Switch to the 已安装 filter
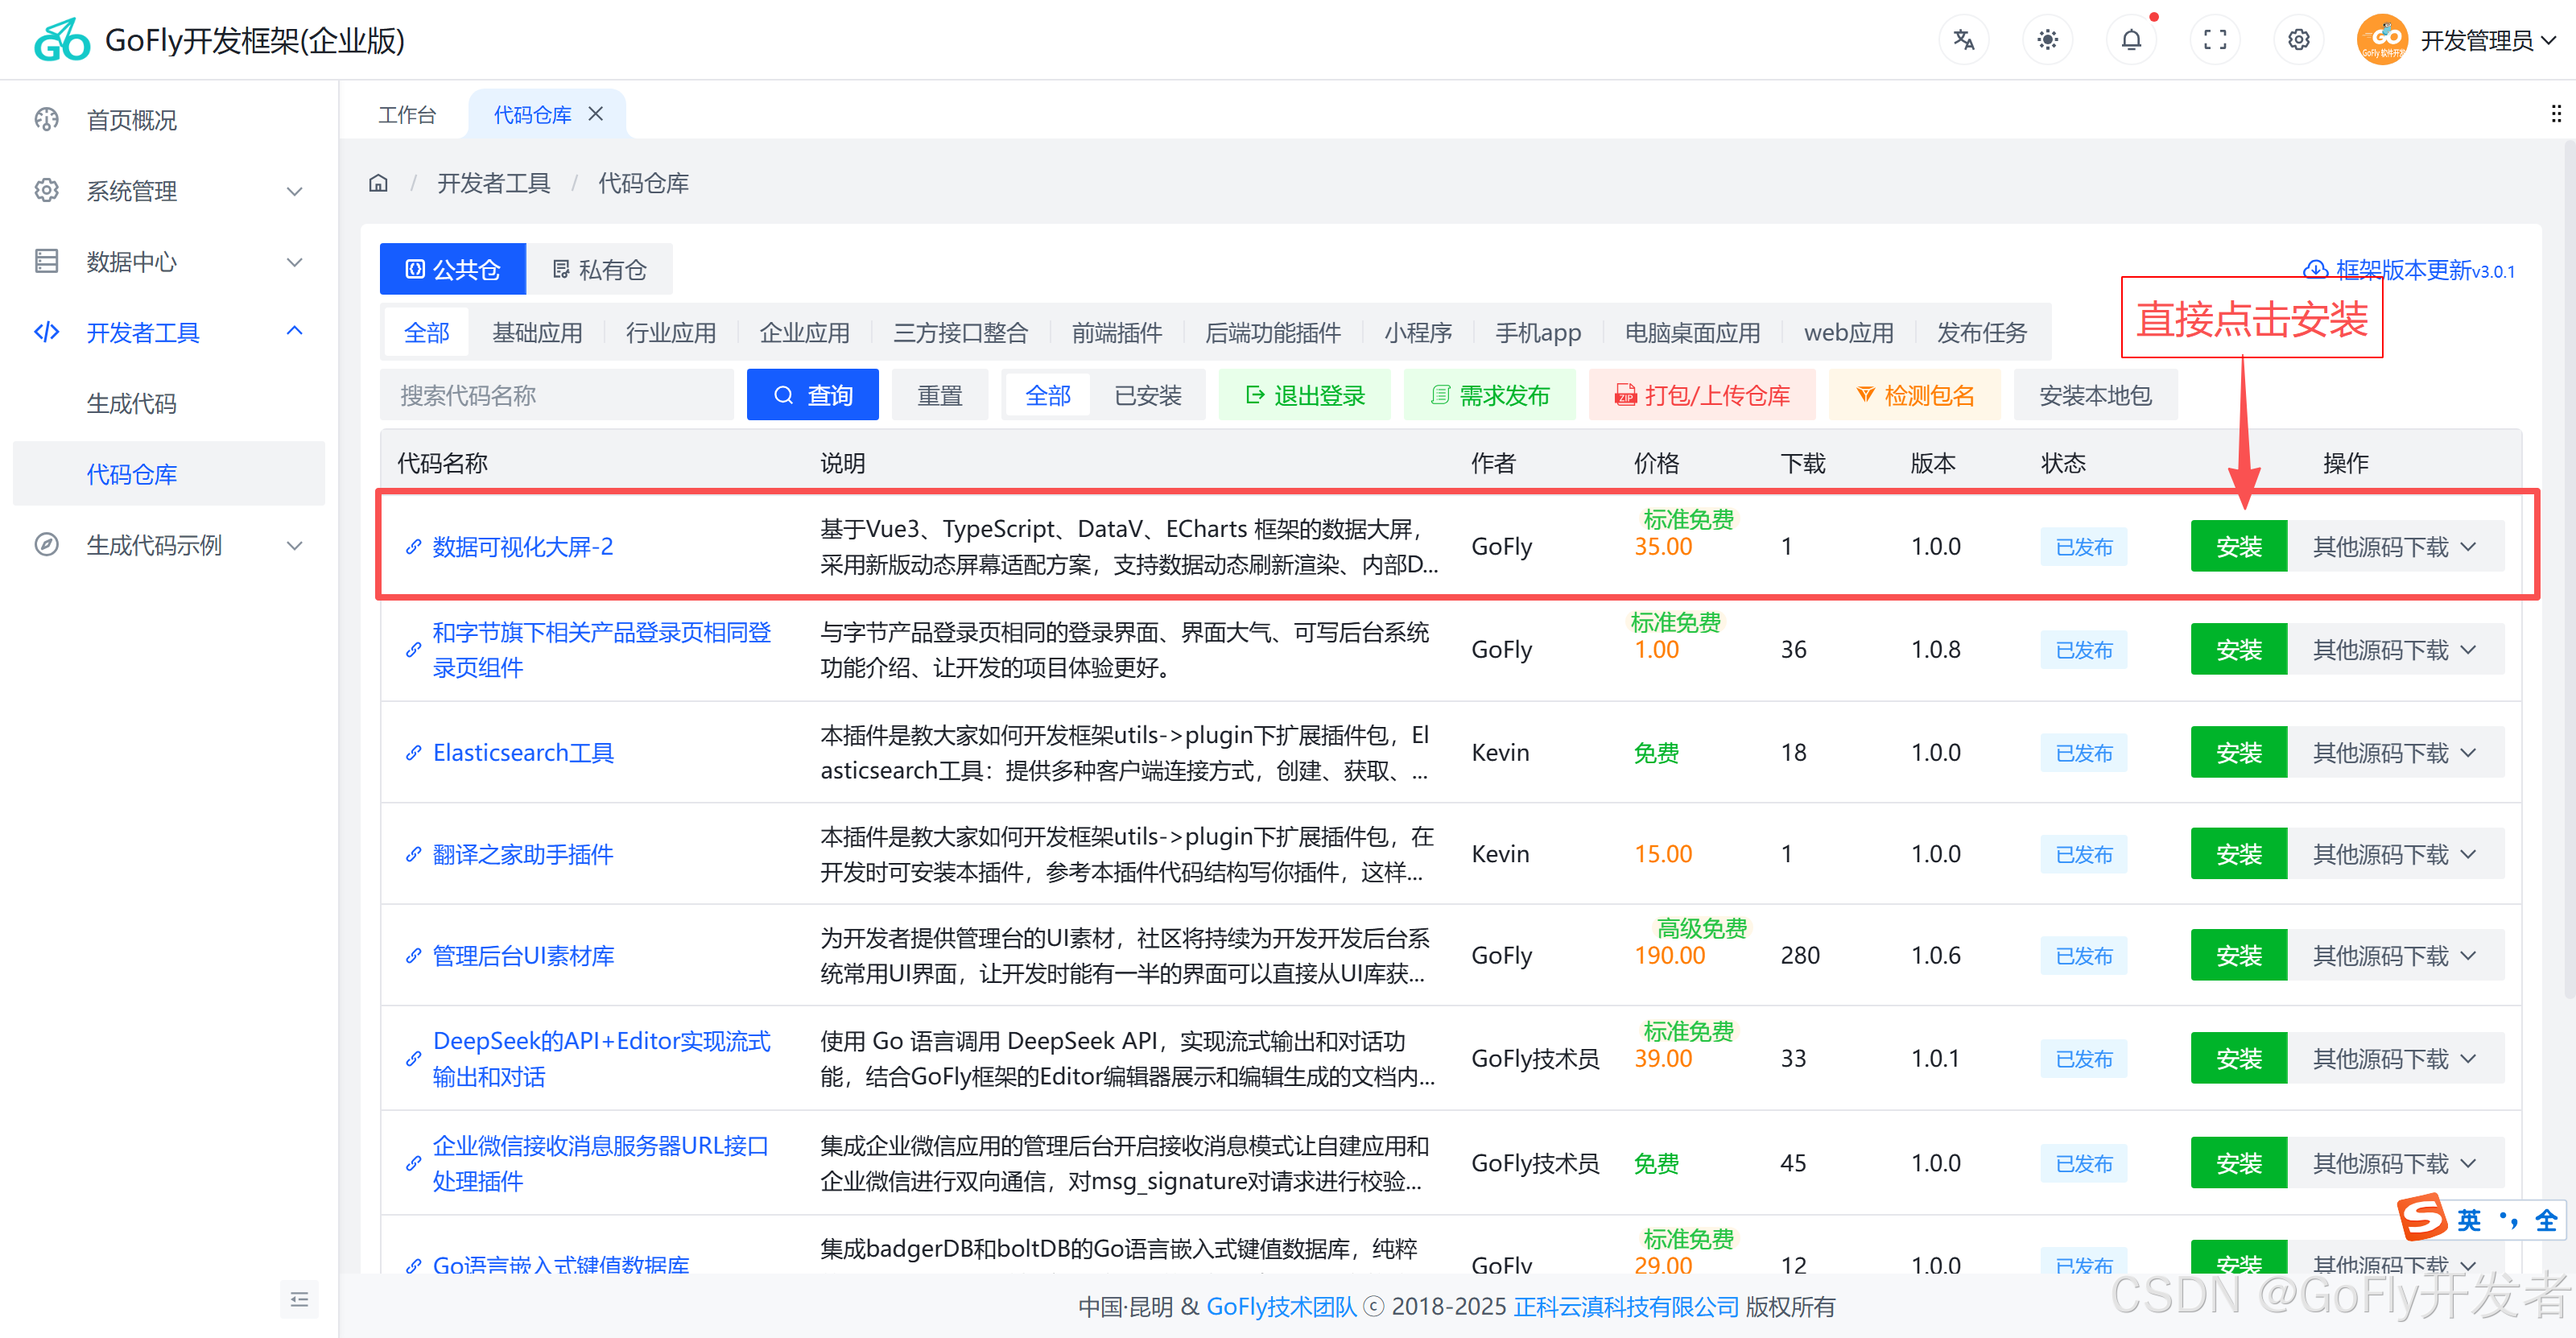The height and width of the screenshot is (1338, 2576). click(x=1148, y=394)
